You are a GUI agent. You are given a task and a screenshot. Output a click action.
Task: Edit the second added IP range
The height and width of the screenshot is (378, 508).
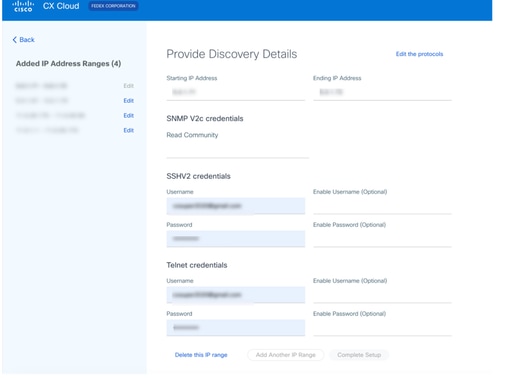tap(128, 101)
